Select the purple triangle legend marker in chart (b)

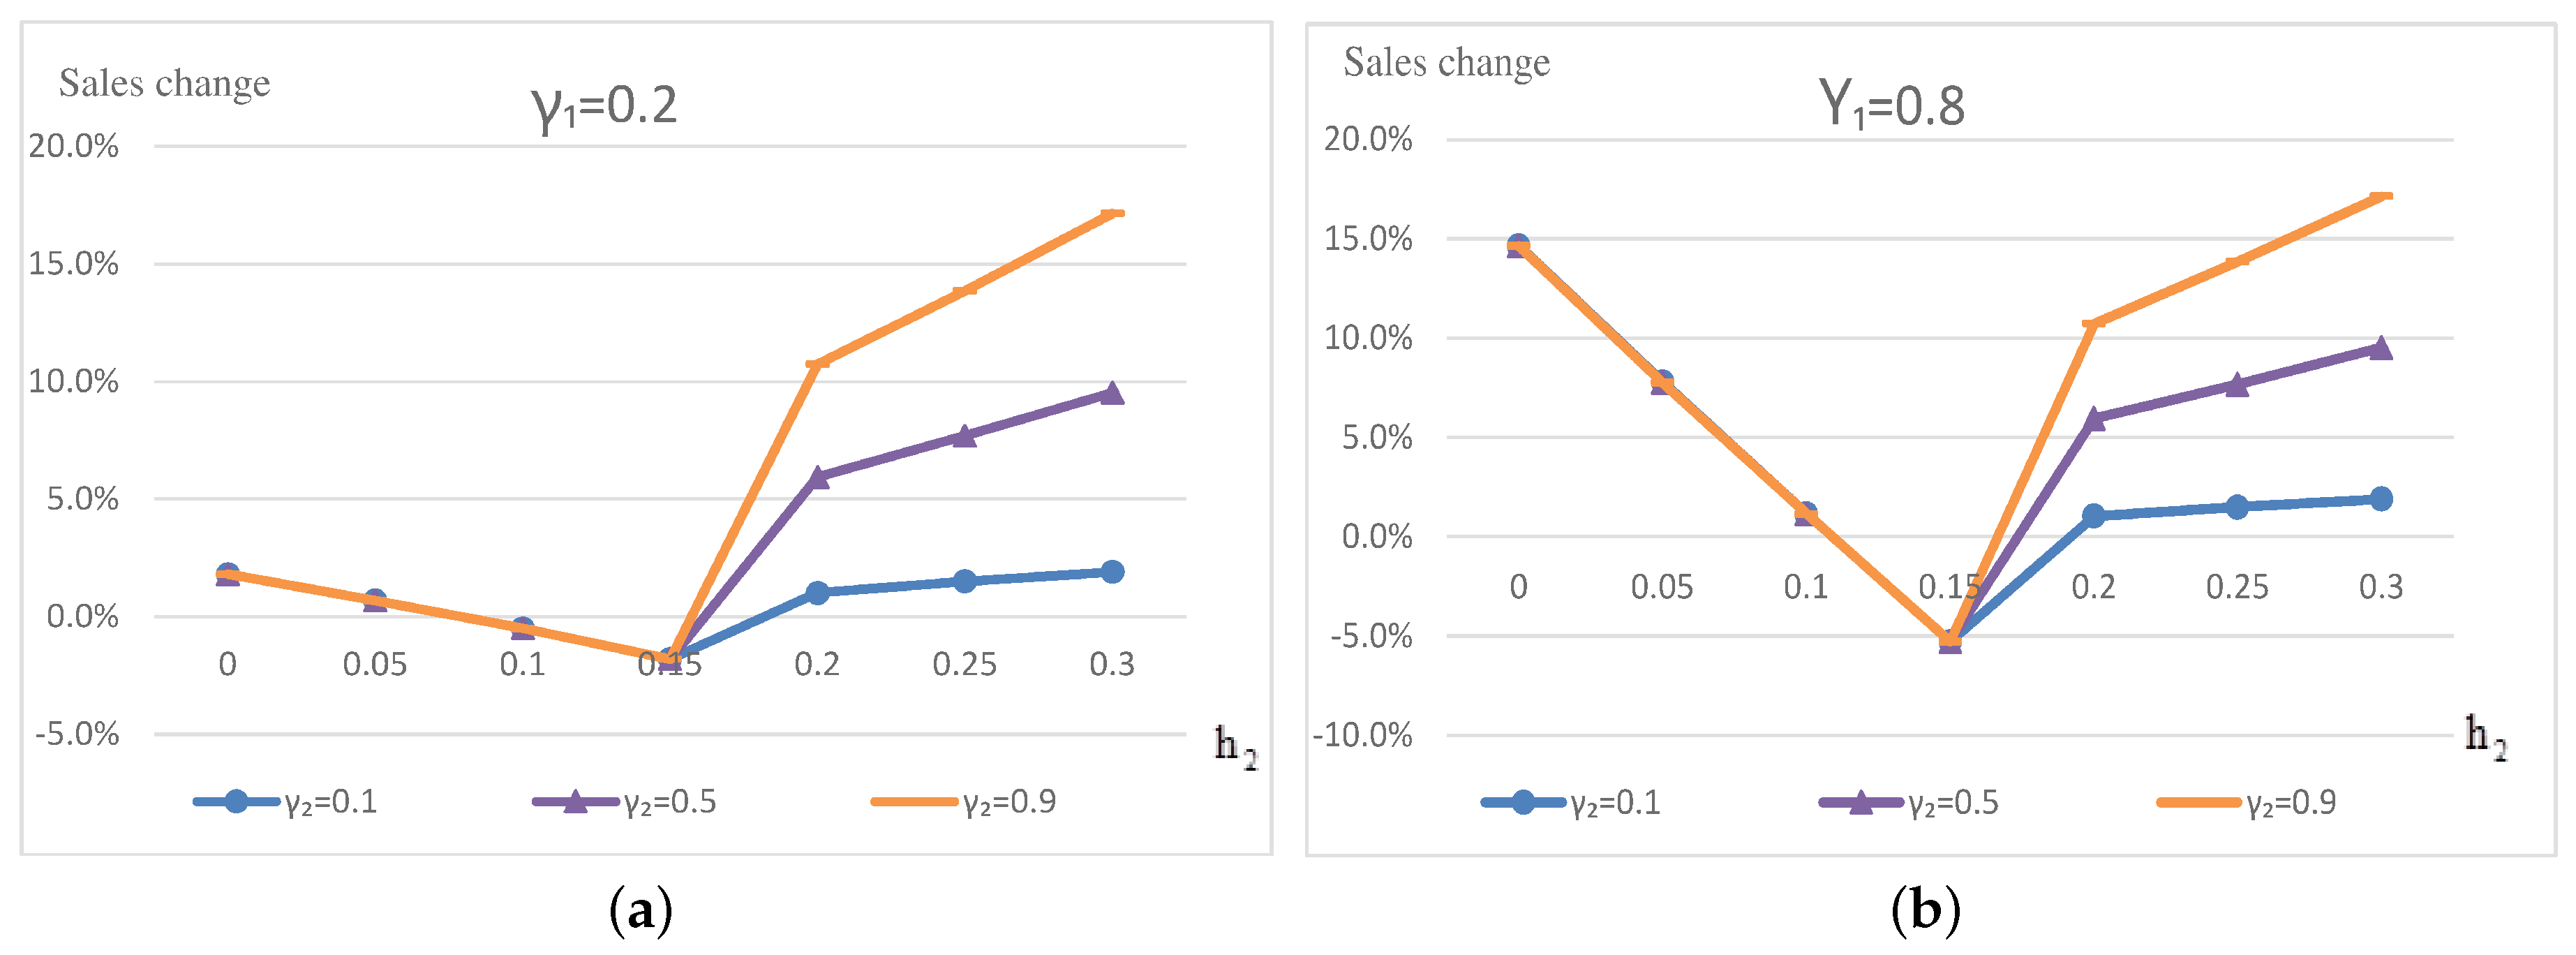tap(1860, 802)
